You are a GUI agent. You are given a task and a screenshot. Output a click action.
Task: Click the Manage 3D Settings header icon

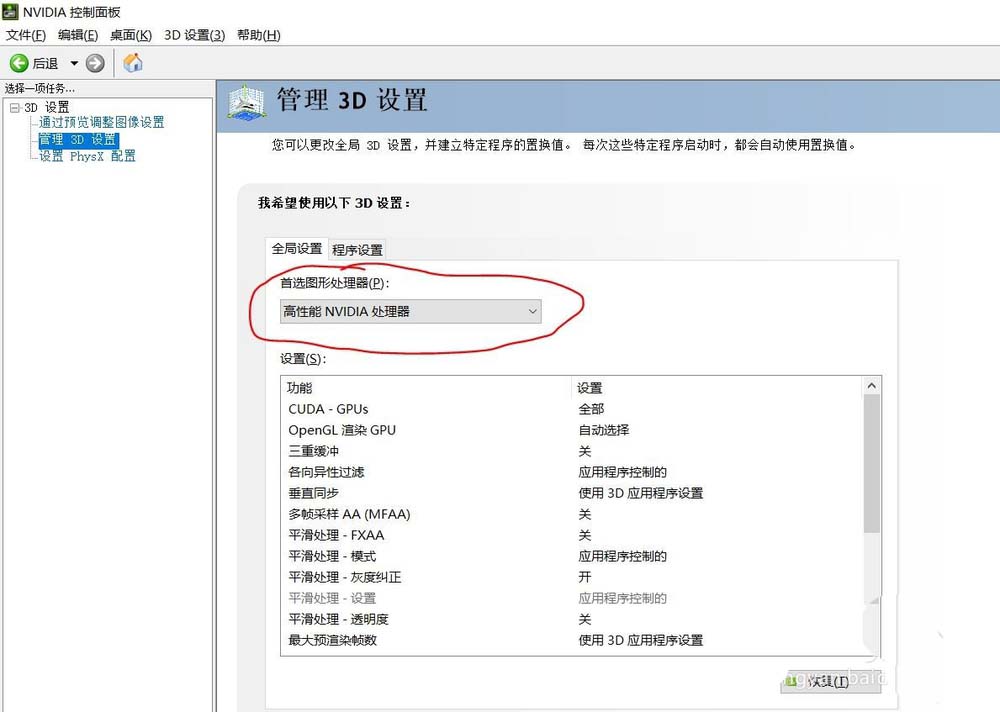[246, 102]
